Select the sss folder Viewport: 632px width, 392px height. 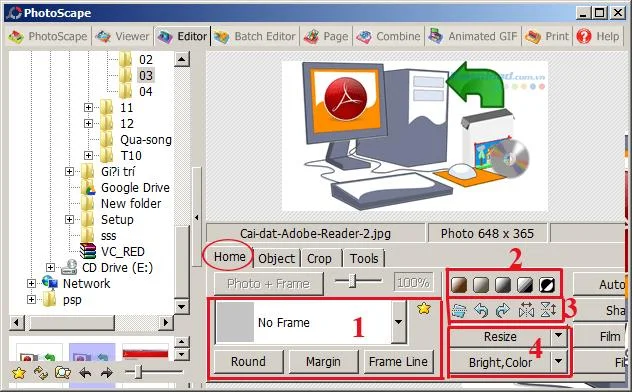[x=108, y=236]
